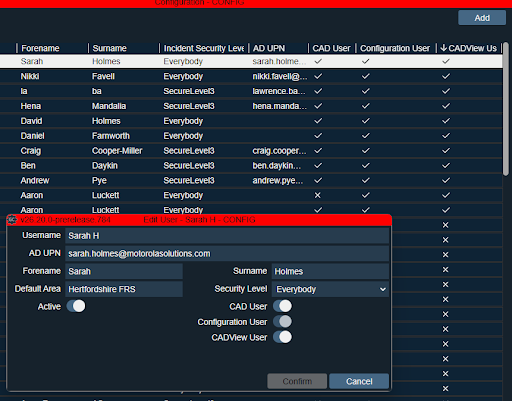This screenshot has width=512, height=401.
Task: Select the Nikki row in the table
Action: 251,76
